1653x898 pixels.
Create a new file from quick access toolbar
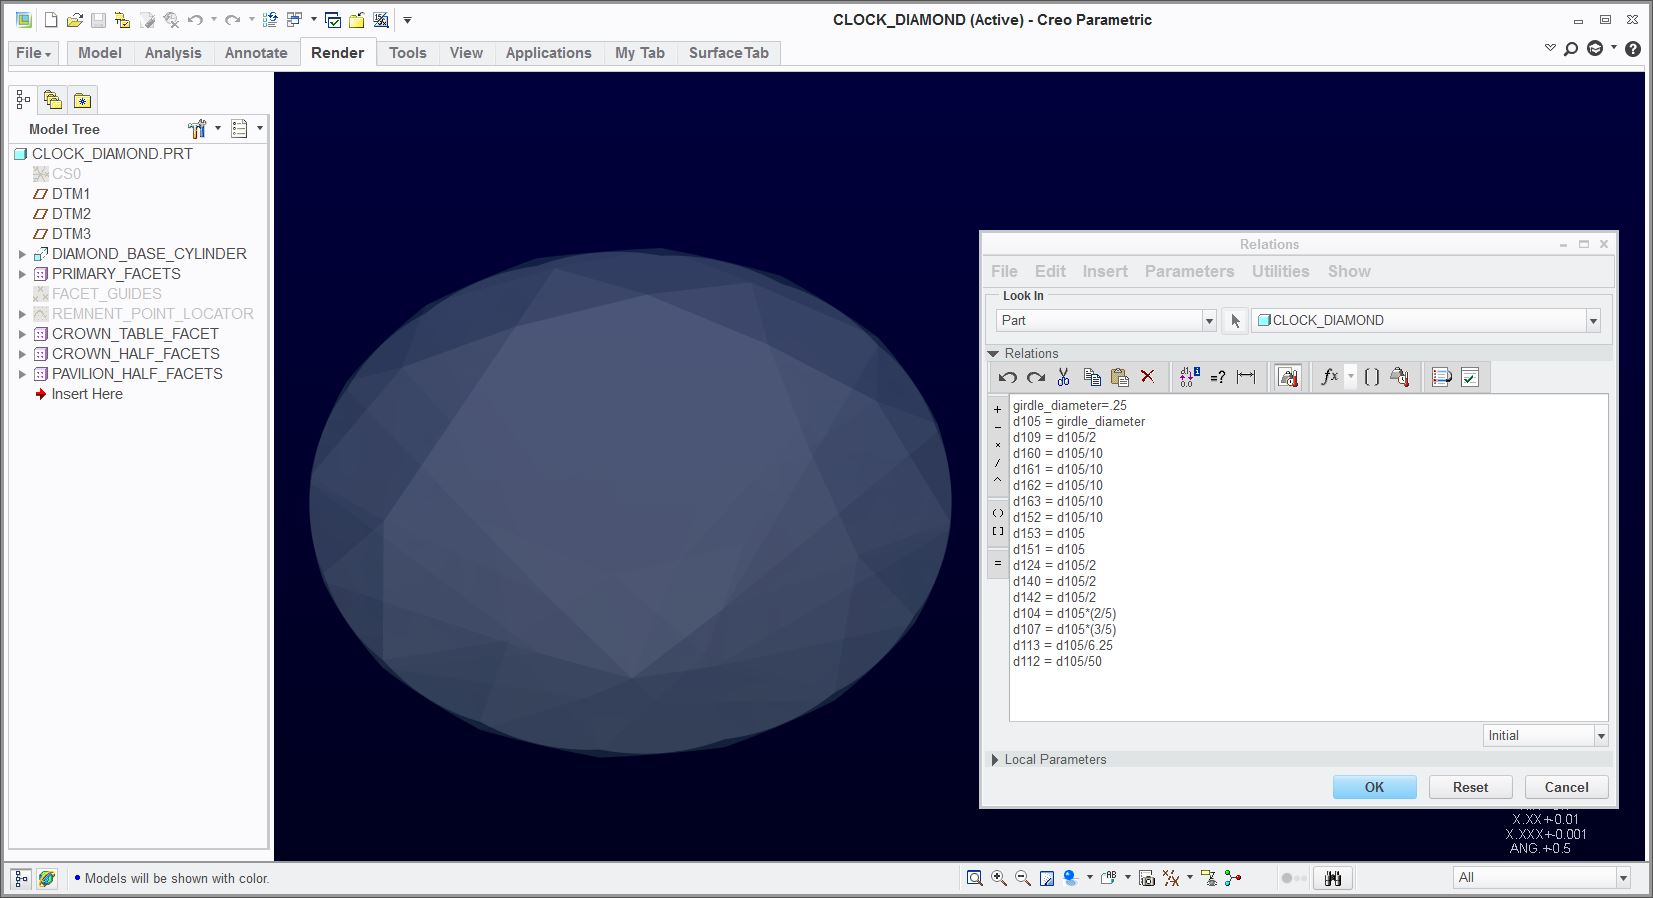click(x=51, y=20)
